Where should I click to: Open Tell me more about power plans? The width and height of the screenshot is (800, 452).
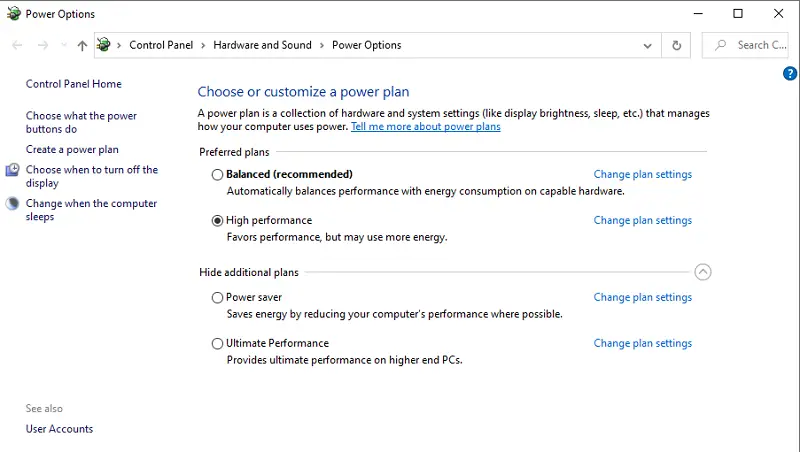(426, 127)
